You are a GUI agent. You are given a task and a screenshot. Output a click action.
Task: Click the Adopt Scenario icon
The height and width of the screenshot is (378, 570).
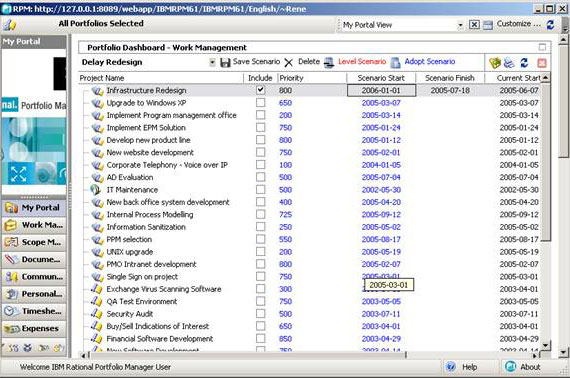click(396, 63)
